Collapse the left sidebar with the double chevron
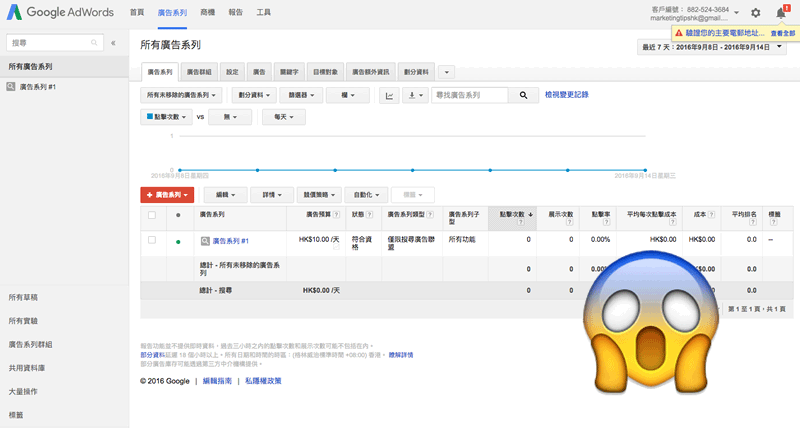The height and width of the screenshot is (428, 800). pyautogui.click(x=113, y=43)
